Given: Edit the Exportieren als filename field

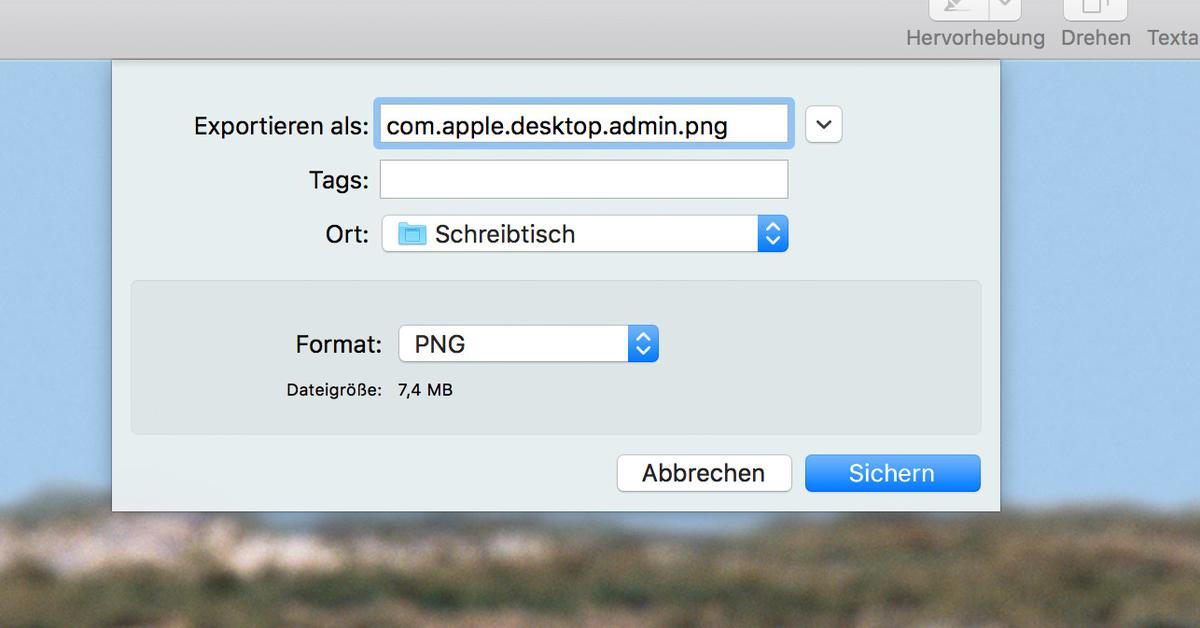Looking at the screenshot, I should 584,125.
